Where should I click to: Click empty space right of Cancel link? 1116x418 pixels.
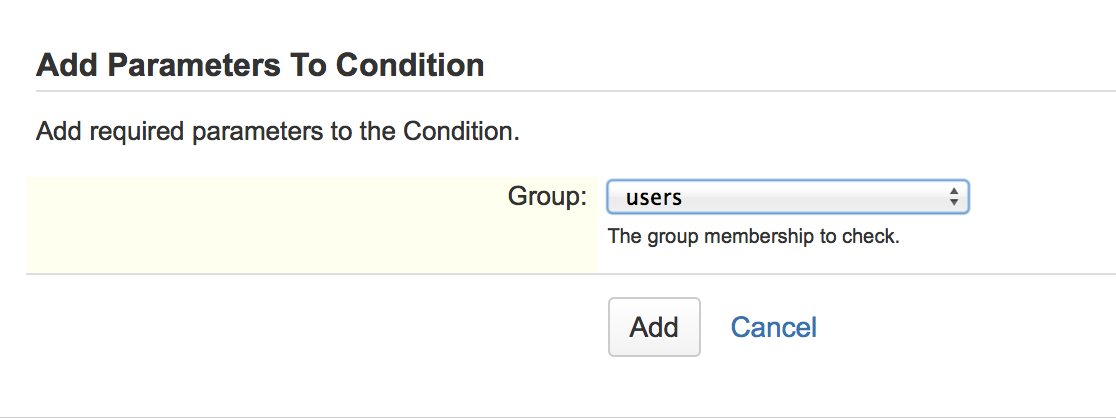tap(960, 327)
